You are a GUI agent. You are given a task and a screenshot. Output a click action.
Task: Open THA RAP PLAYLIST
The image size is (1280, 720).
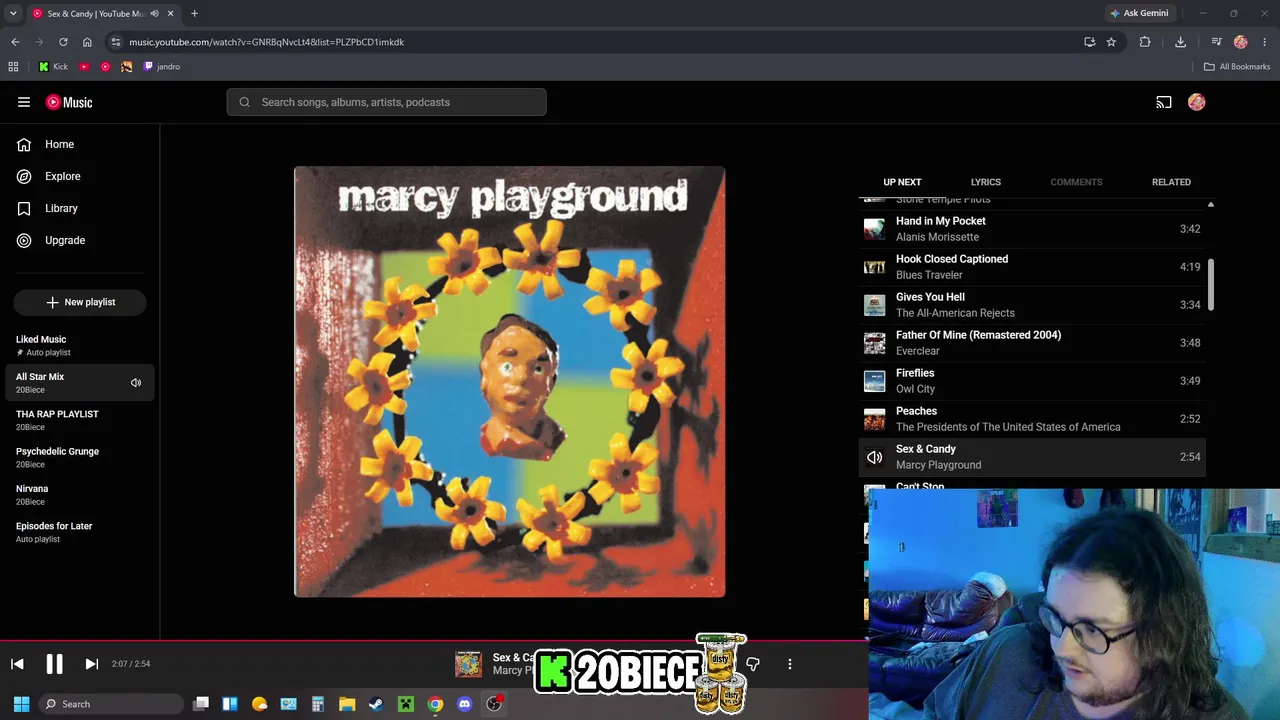80,420
